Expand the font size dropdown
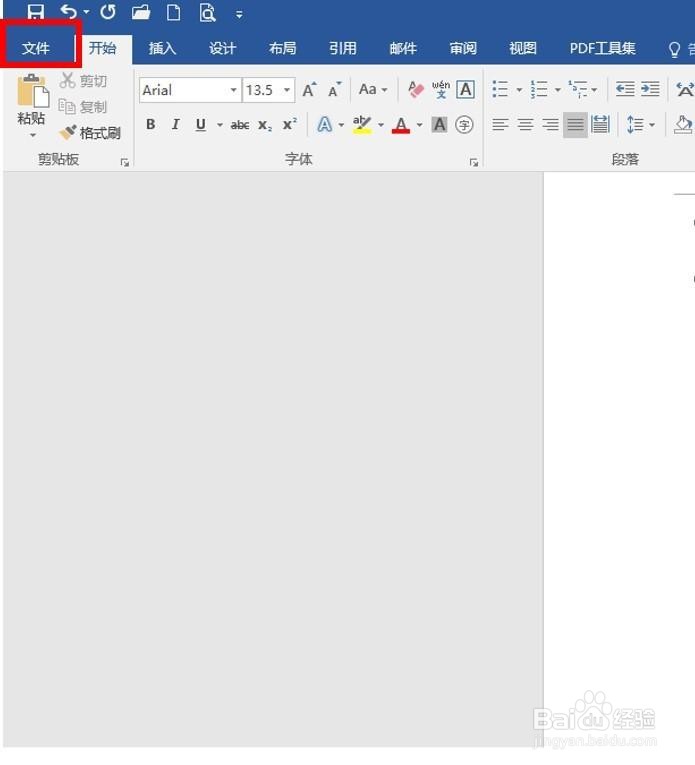Image resolution: width=695 pixels, height=765 pixels. click(287, 90)
